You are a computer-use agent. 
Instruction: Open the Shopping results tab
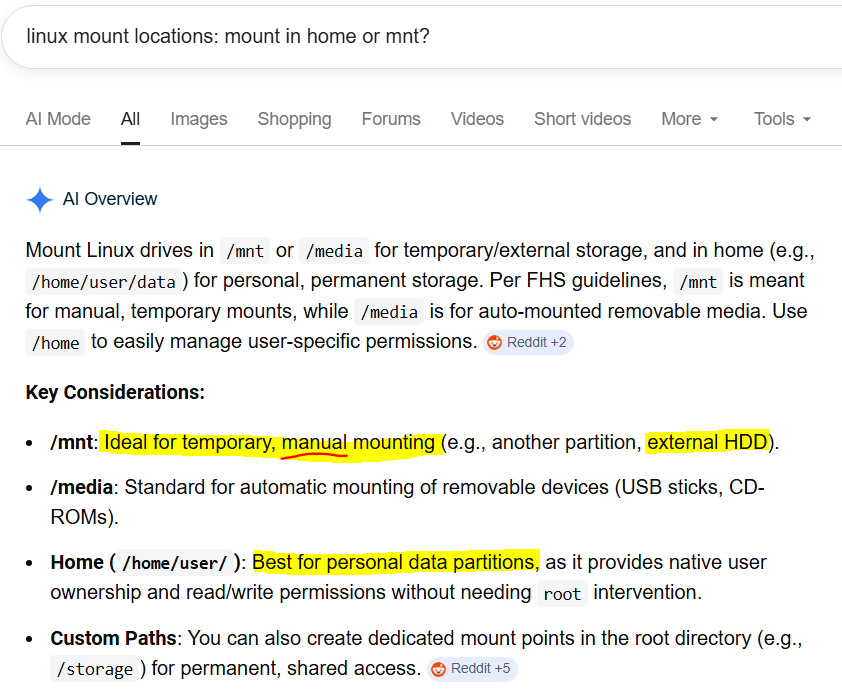294,119
